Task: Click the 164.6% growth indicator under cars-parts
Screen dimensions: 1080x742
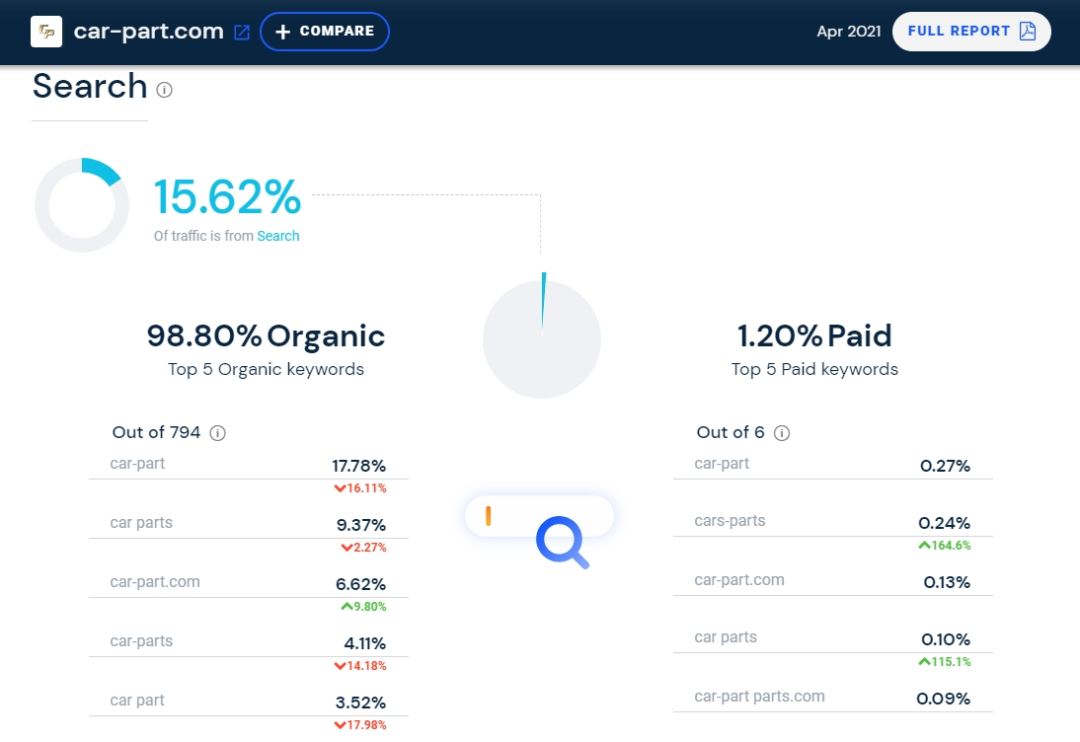Action: click(947, 545)
